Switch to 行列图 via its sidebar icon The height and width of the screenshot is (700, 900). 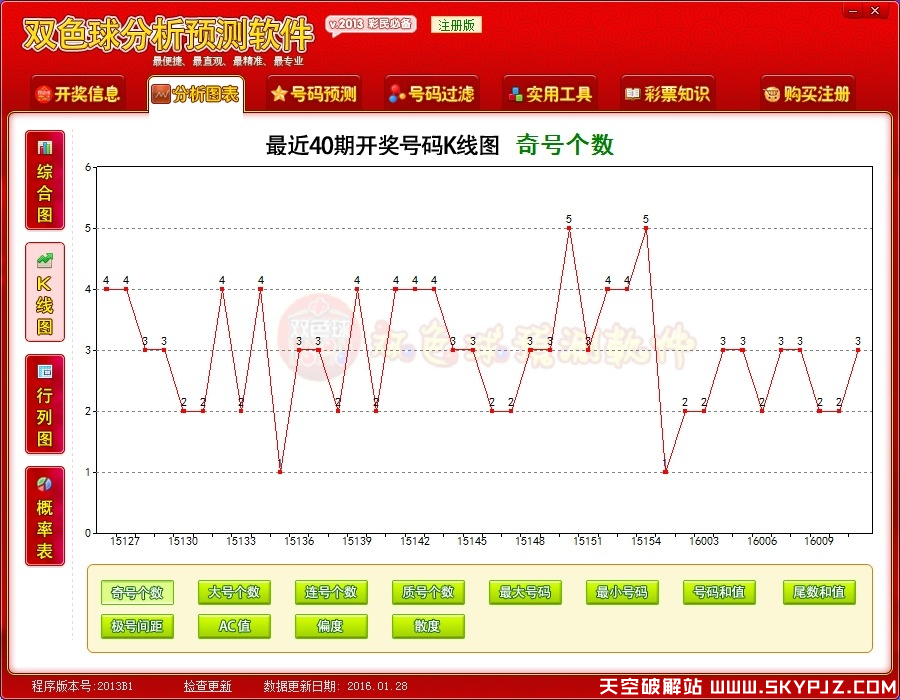(44, 402)
